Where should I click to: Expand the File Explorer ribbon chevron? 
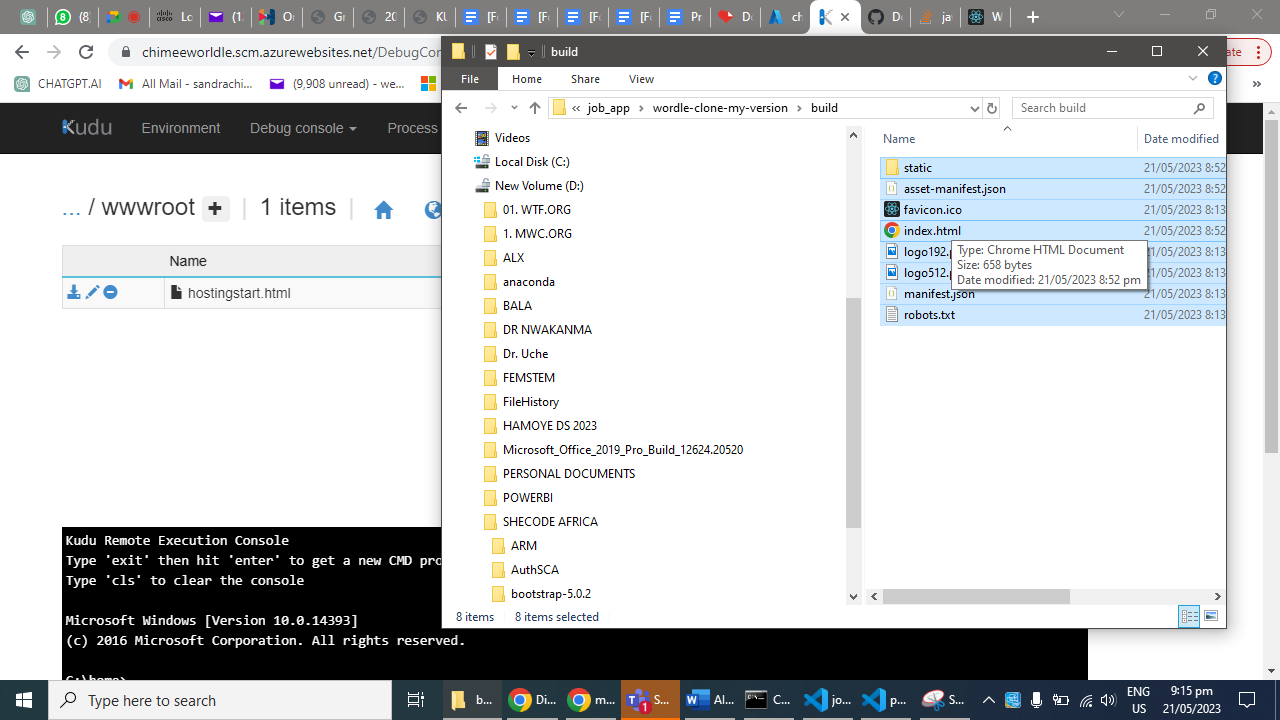1192,79
